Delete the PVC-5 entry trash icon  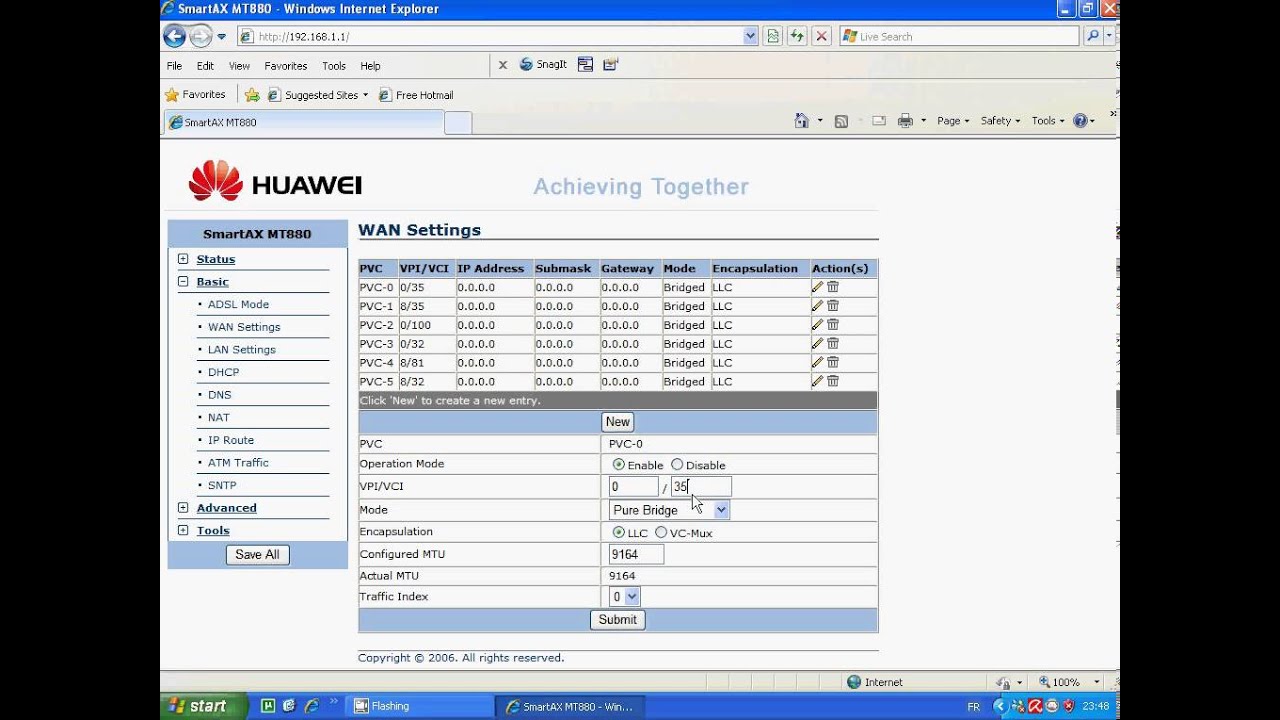[x=833, y=381]
